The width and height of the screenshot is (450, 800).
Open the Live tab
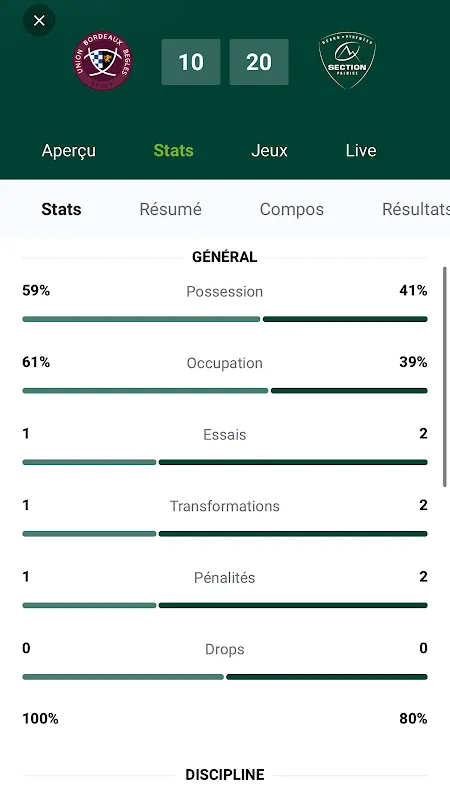click(361, 151)
